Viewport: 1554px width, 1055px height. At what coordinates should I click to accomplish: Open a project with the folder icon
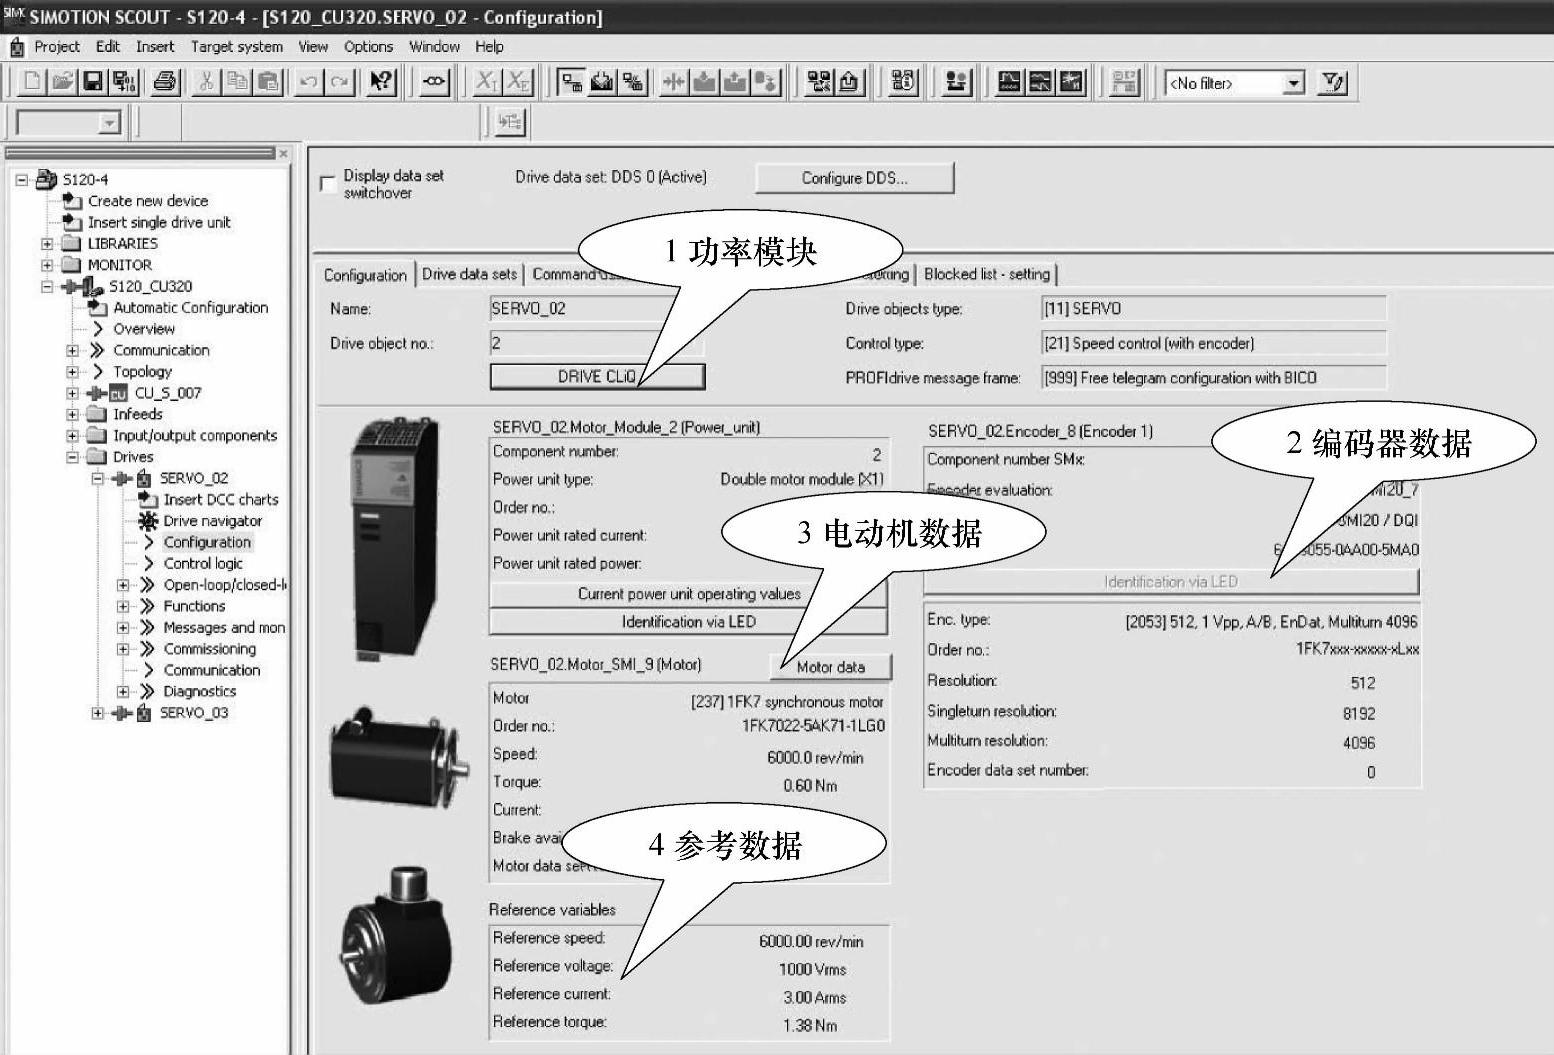(x=62, y=82)
